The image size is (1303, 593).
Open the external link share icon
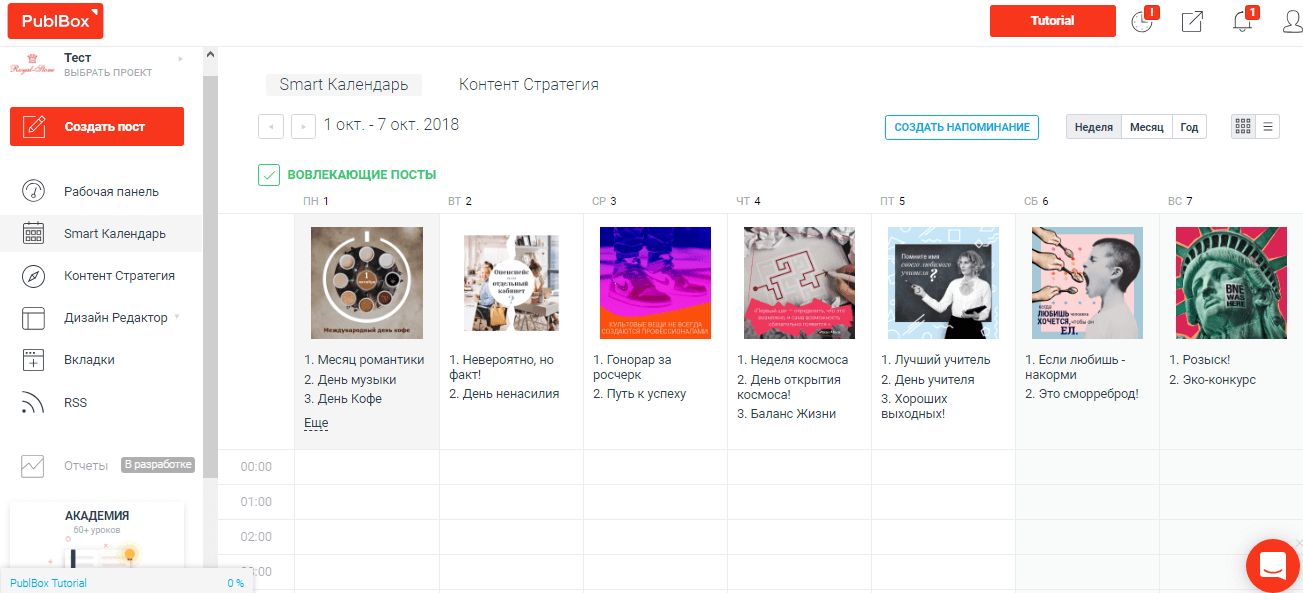pos(1192,22)
